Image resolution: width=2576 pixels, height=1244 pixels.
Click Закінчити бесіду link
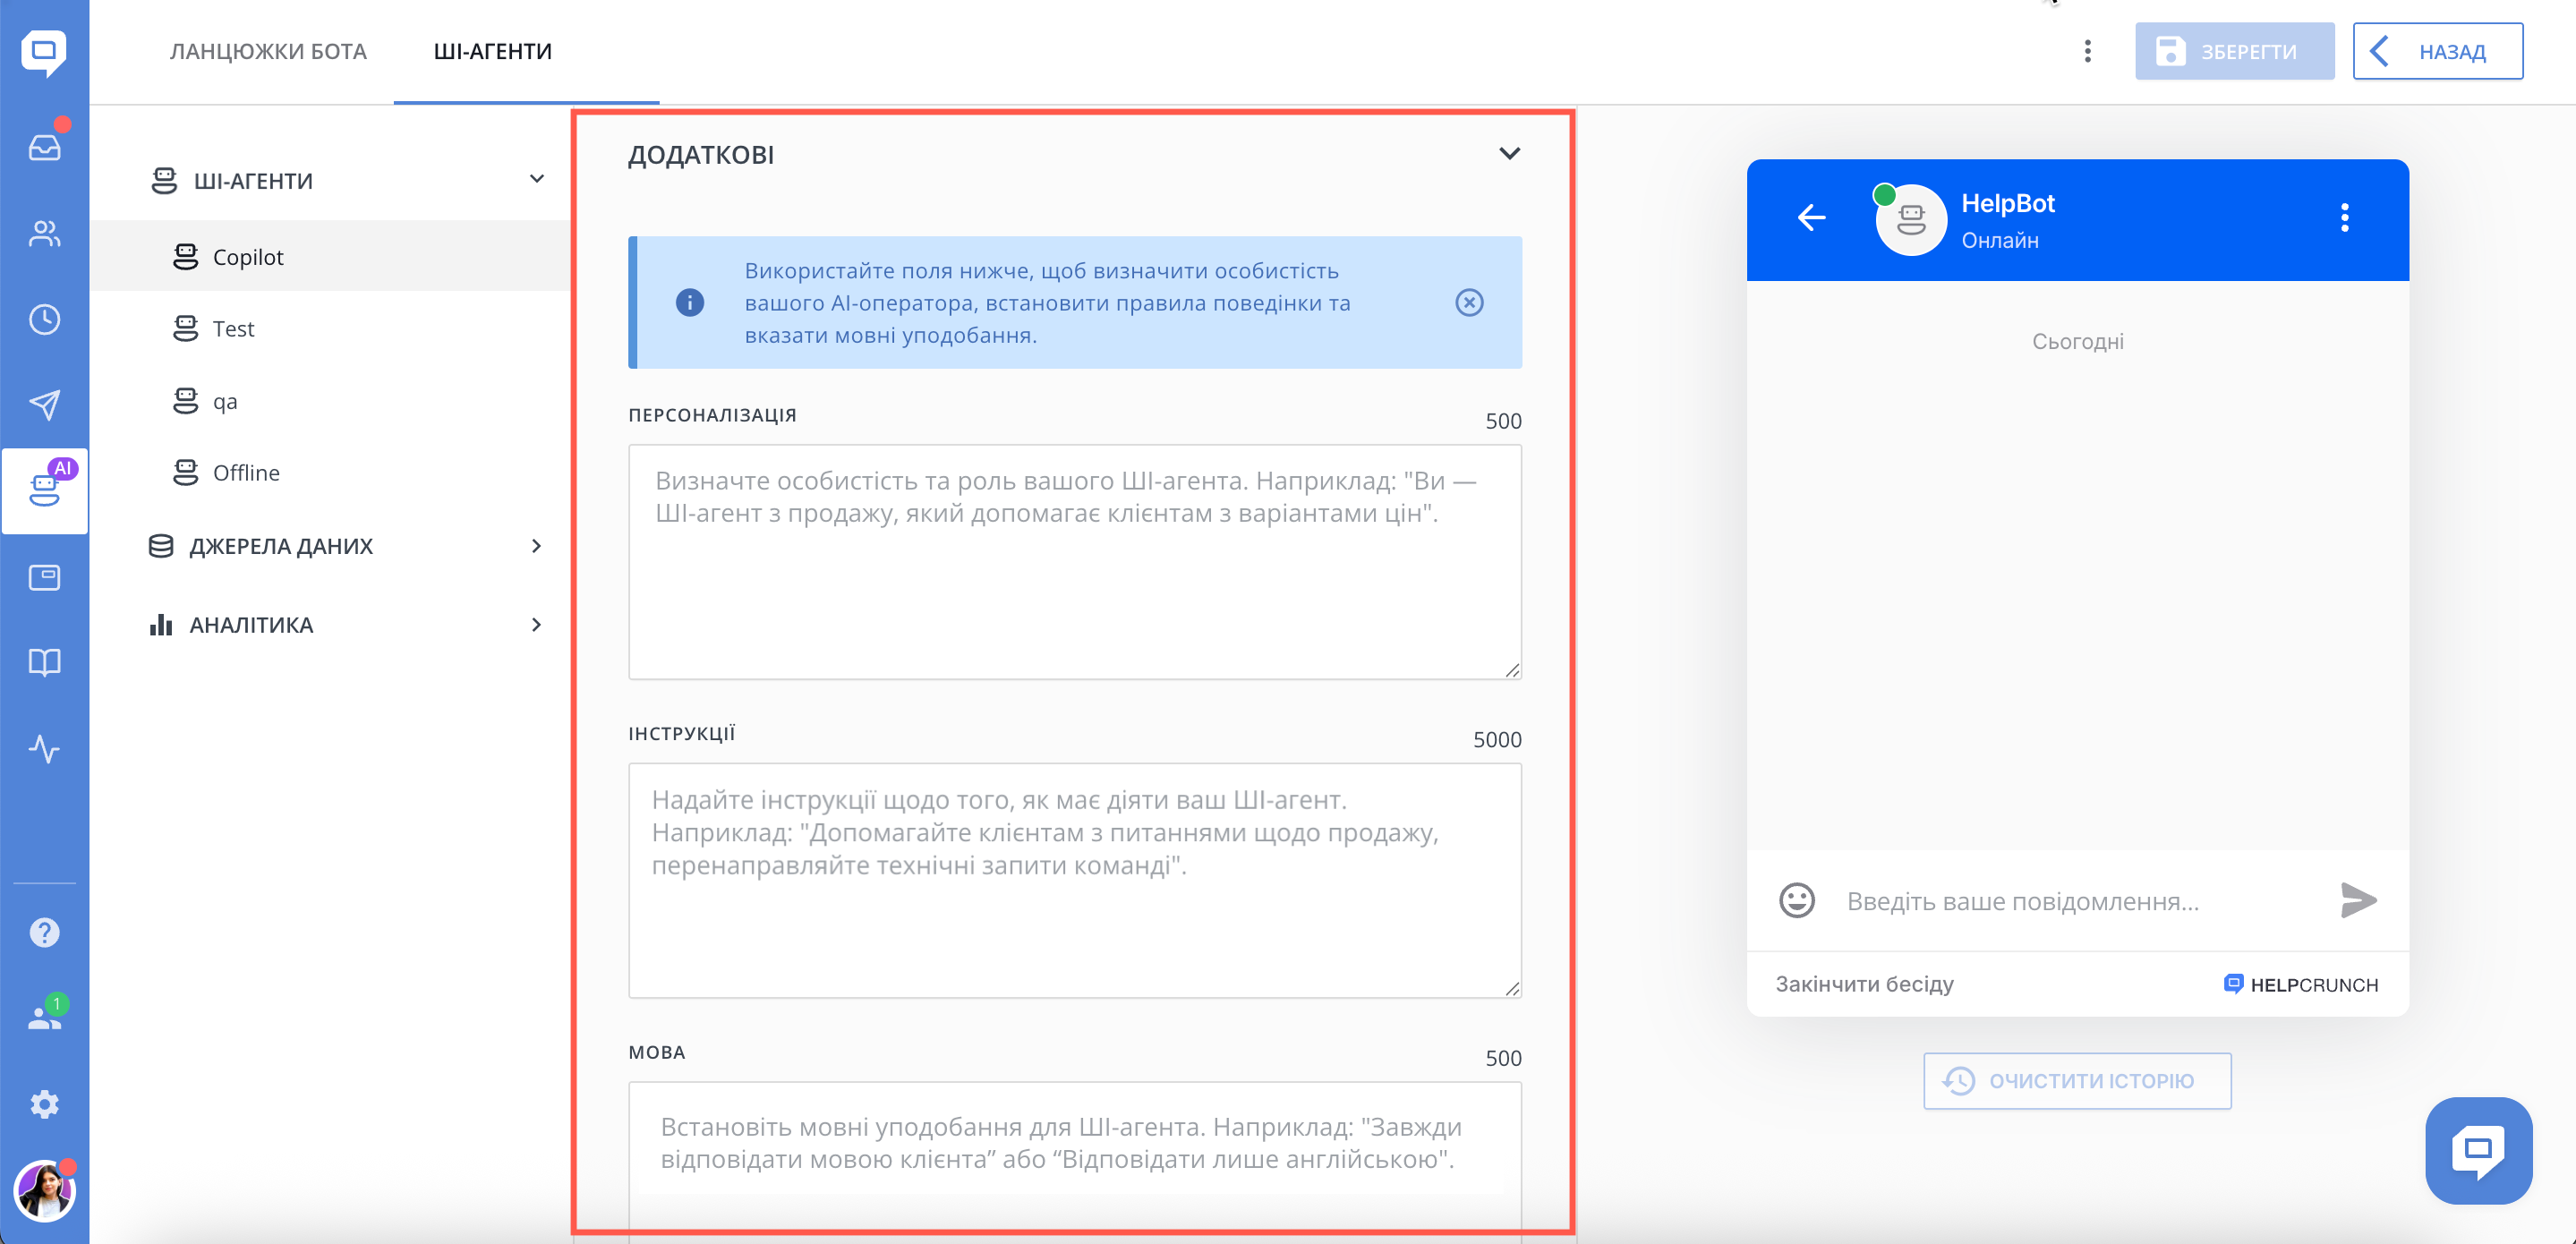coord(1864,984)
